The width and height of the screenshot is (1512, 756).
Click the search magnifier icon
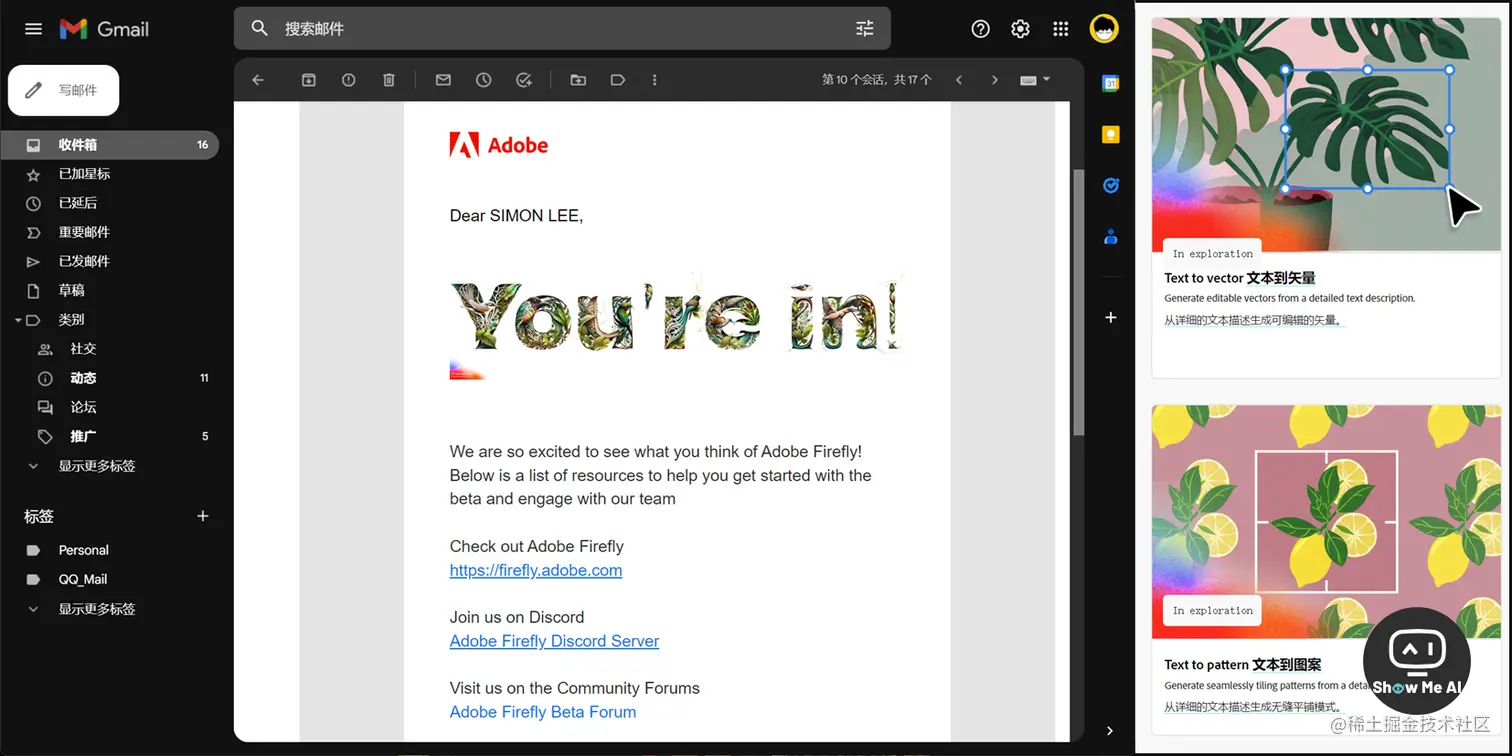(260, 28)
